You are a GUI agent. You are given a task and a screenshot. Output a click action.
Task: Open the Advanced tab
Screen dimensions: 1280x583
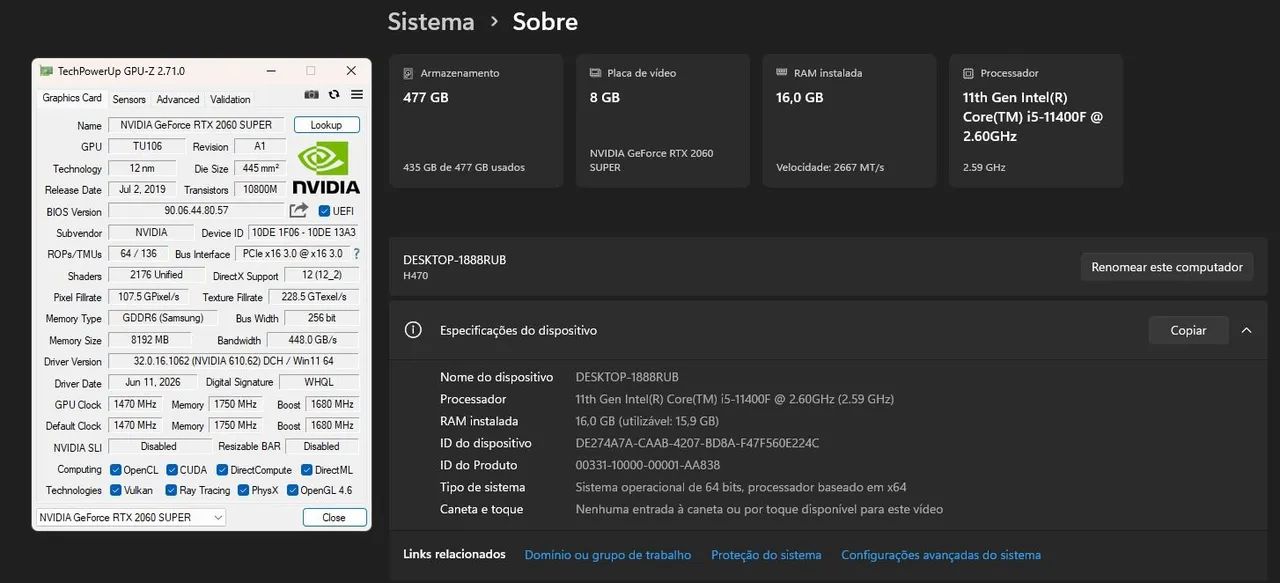pos(178,99)
